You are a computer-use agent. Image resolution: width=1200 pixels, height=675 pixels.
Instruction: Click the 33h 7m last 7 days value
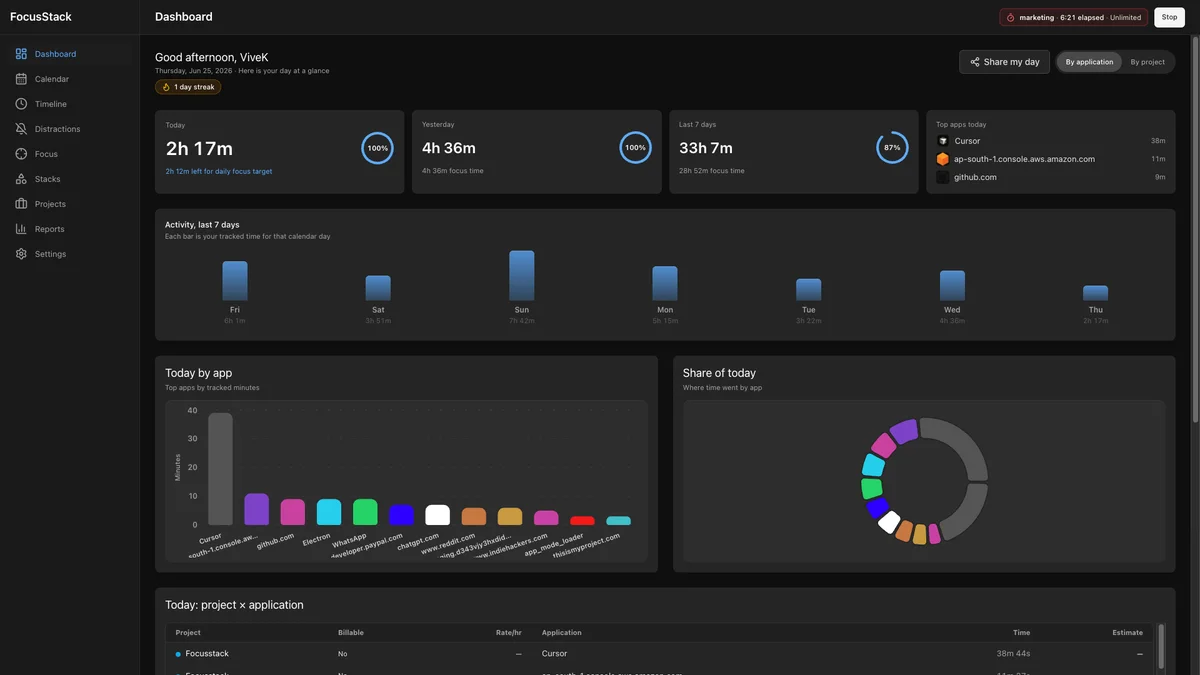[x=706, y=148]
